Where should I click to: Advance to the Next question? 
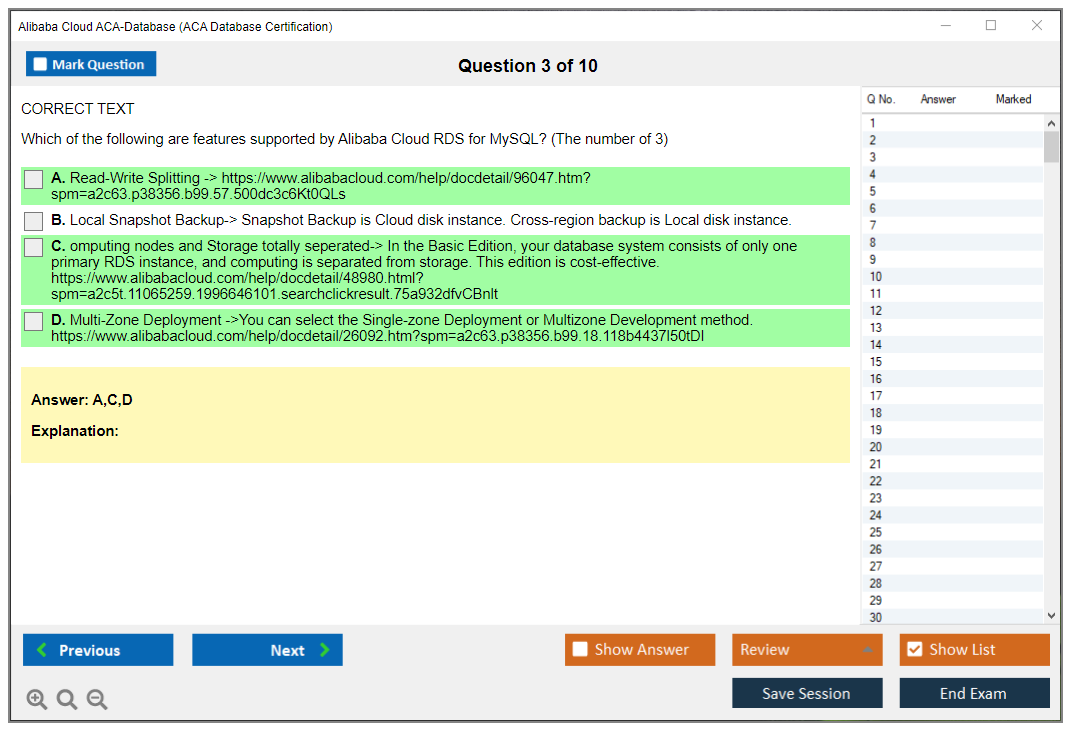tap(267, 650)
